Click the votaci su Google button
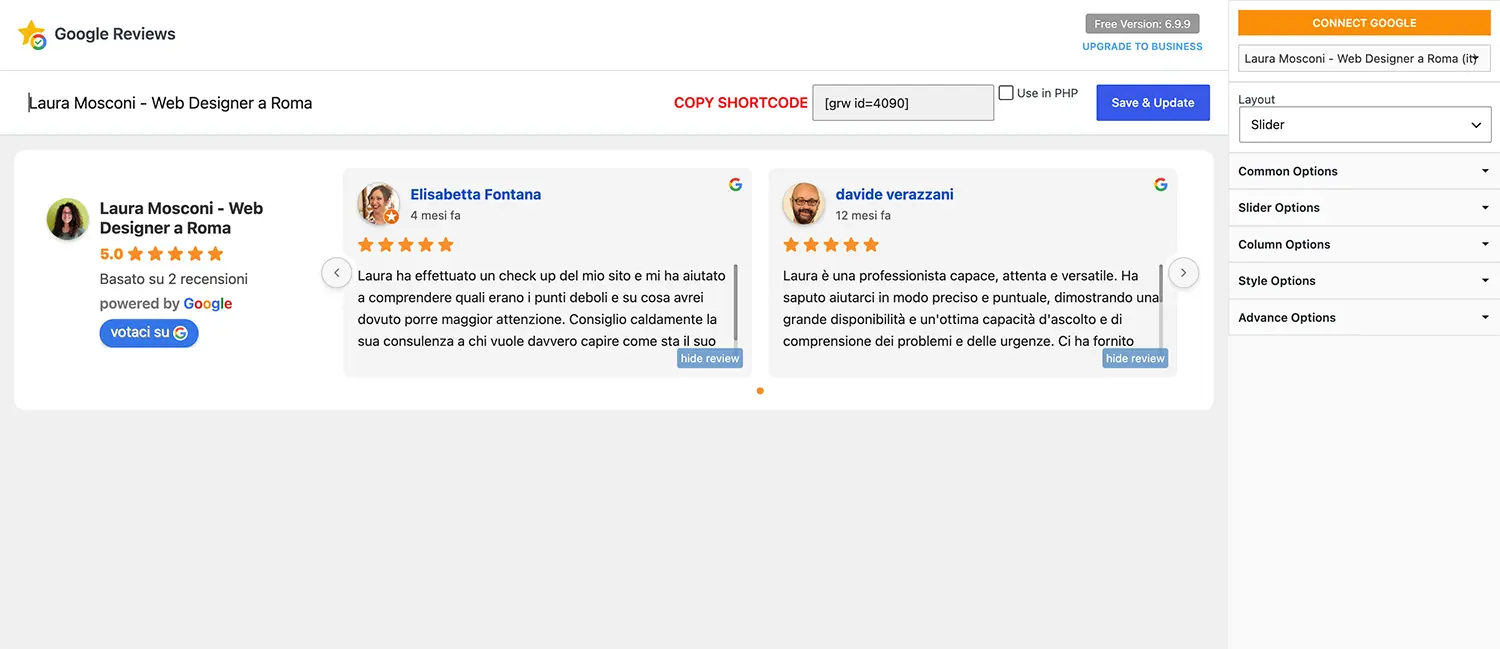1500x649 pixels. pyautogui.click(x=149, y=333)
